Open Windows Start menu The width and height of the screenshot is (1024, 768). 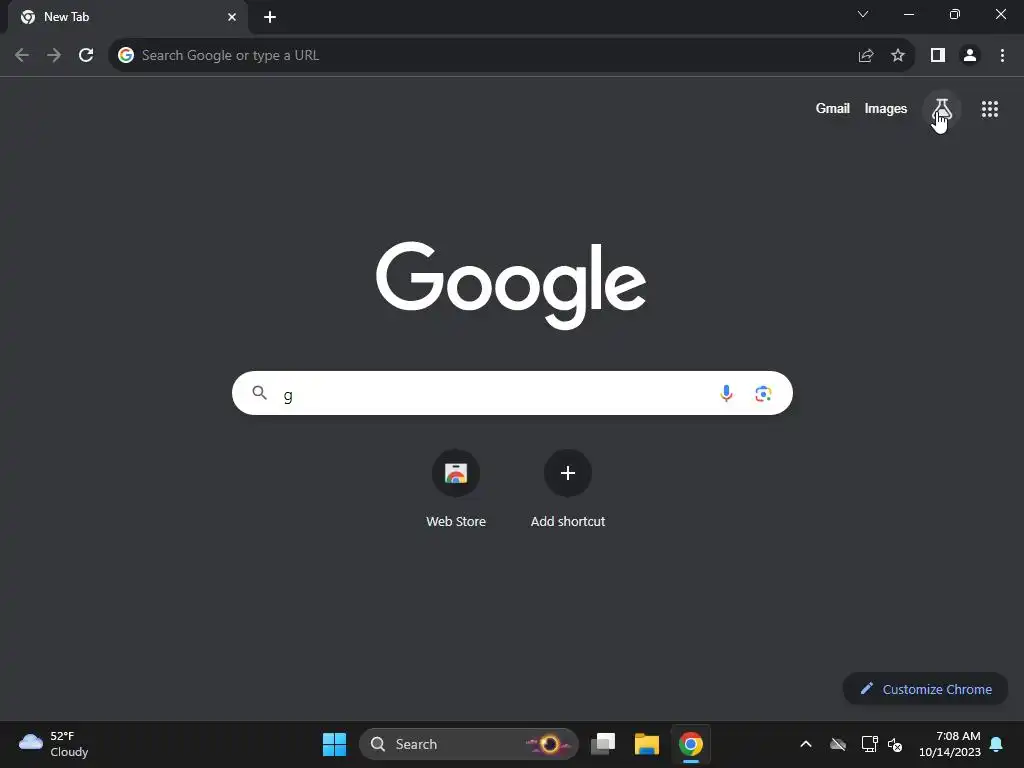pyautogui.click(x=334, y=744)
